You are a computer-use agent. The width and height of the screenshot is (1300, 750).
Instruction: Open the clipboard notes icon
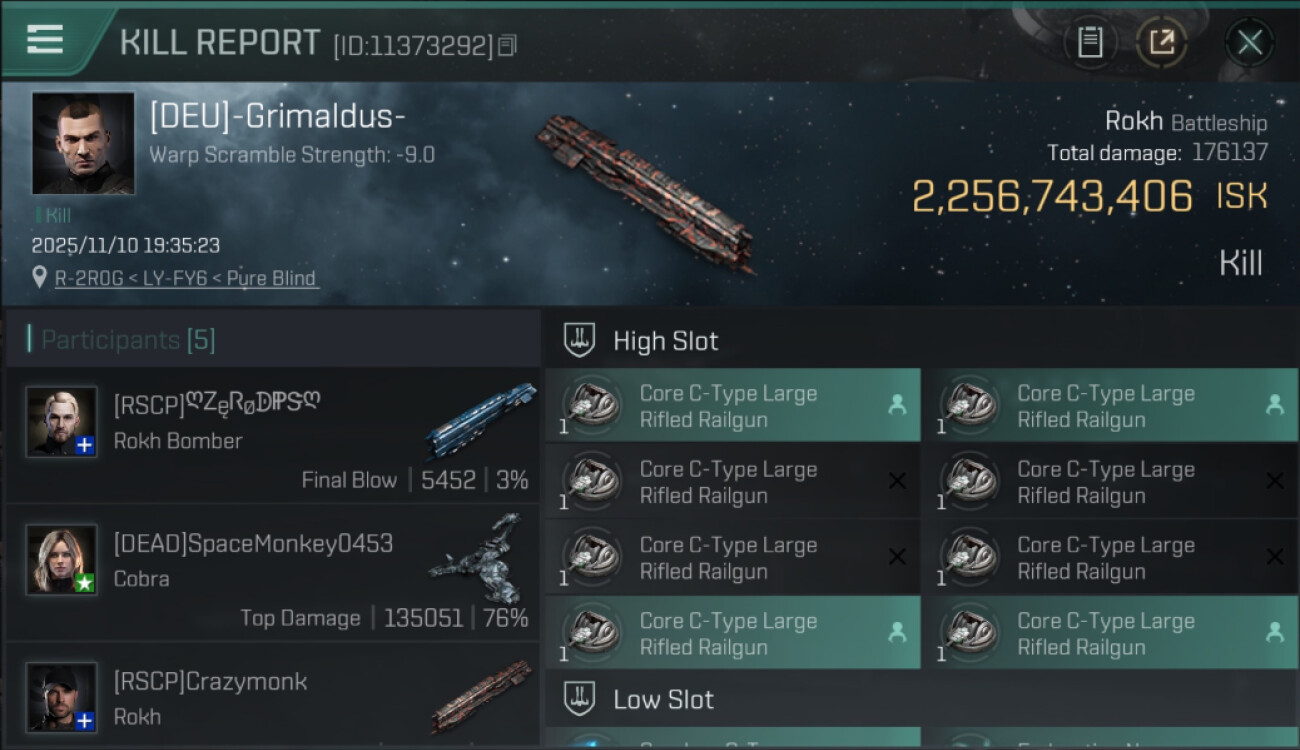coord(1090,42)
